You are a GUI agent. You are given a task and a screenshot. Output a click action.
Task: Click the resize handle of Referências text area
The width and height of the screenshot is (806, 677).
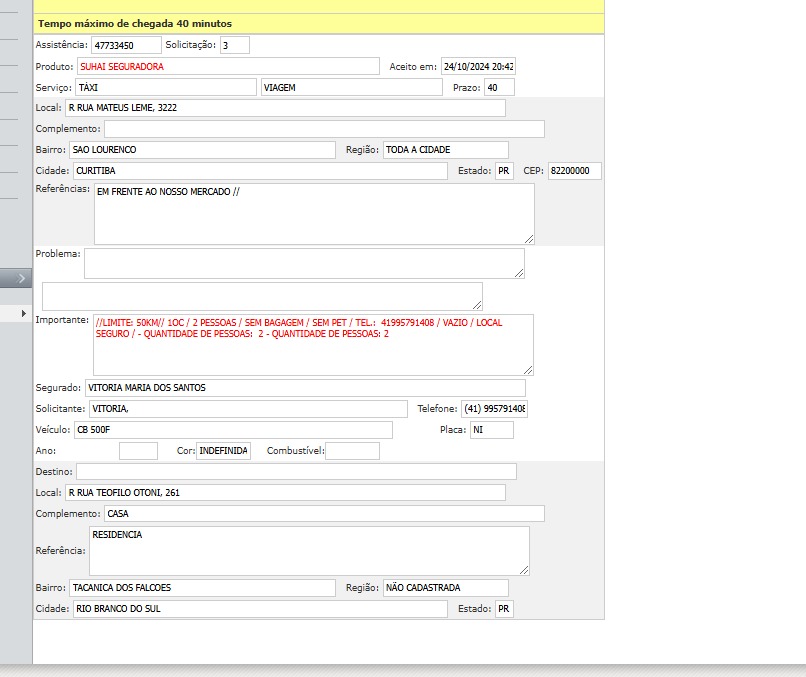(x=529, y=239)
